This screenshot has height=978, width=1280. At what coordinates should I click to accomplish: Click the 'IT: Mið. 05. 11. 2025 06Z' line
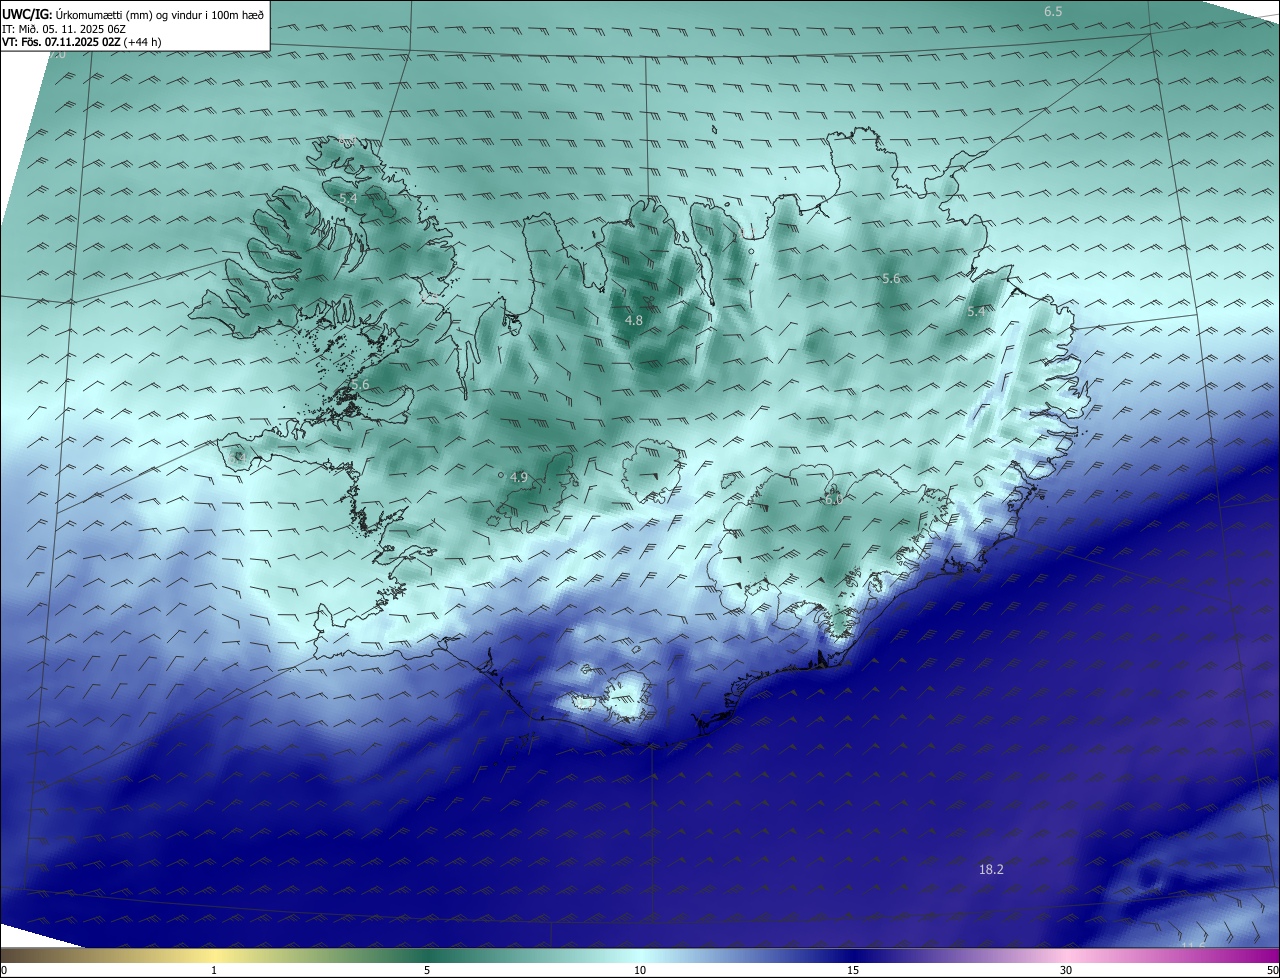[x=64, y=29]
